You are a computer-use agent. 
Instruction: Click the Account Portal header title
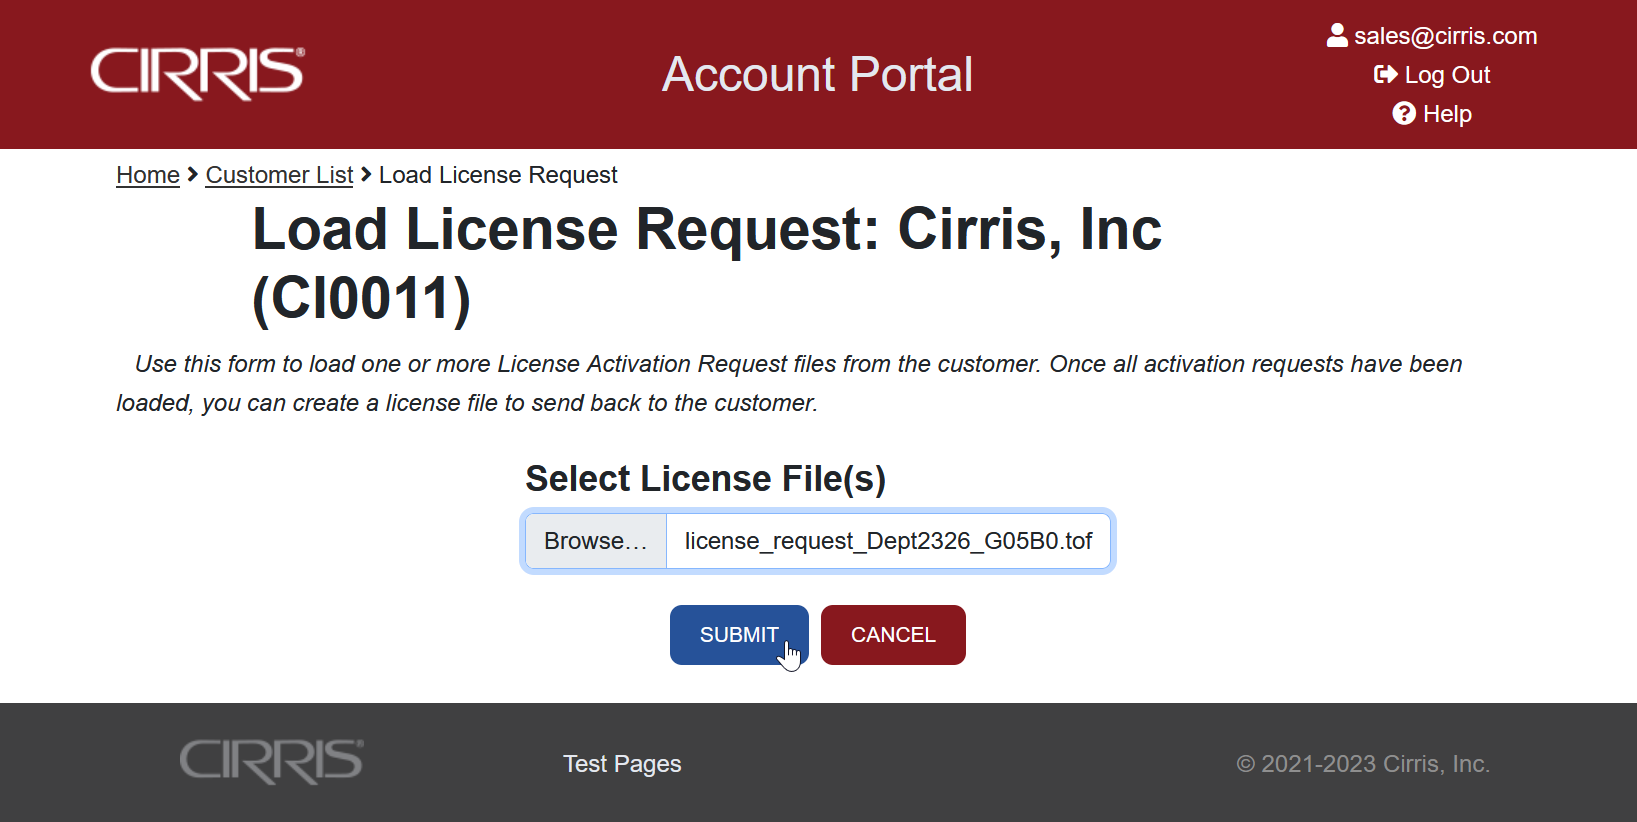(x=817, y=74)
